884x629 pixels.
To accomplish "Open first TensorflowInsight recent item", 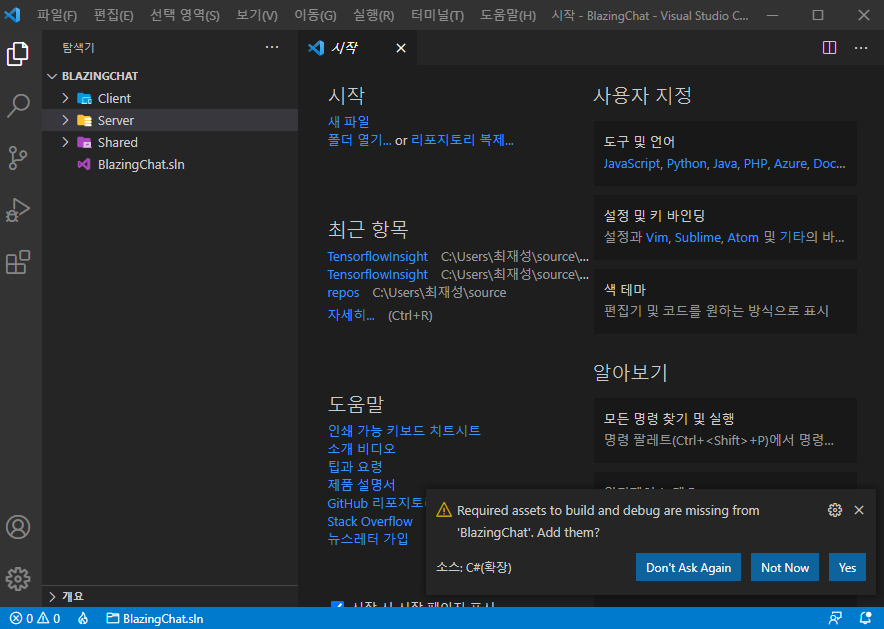I will (x=377, y=256).
